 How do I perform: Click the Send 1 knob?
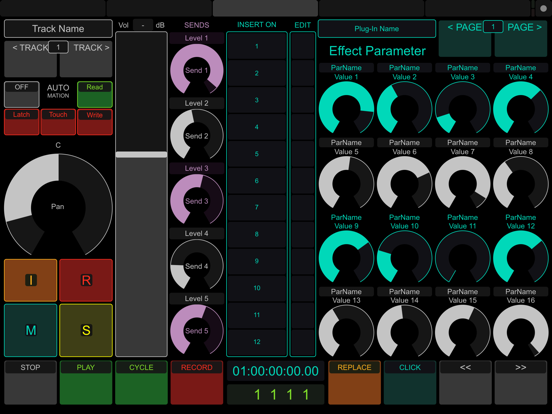[x=197, y=70]
